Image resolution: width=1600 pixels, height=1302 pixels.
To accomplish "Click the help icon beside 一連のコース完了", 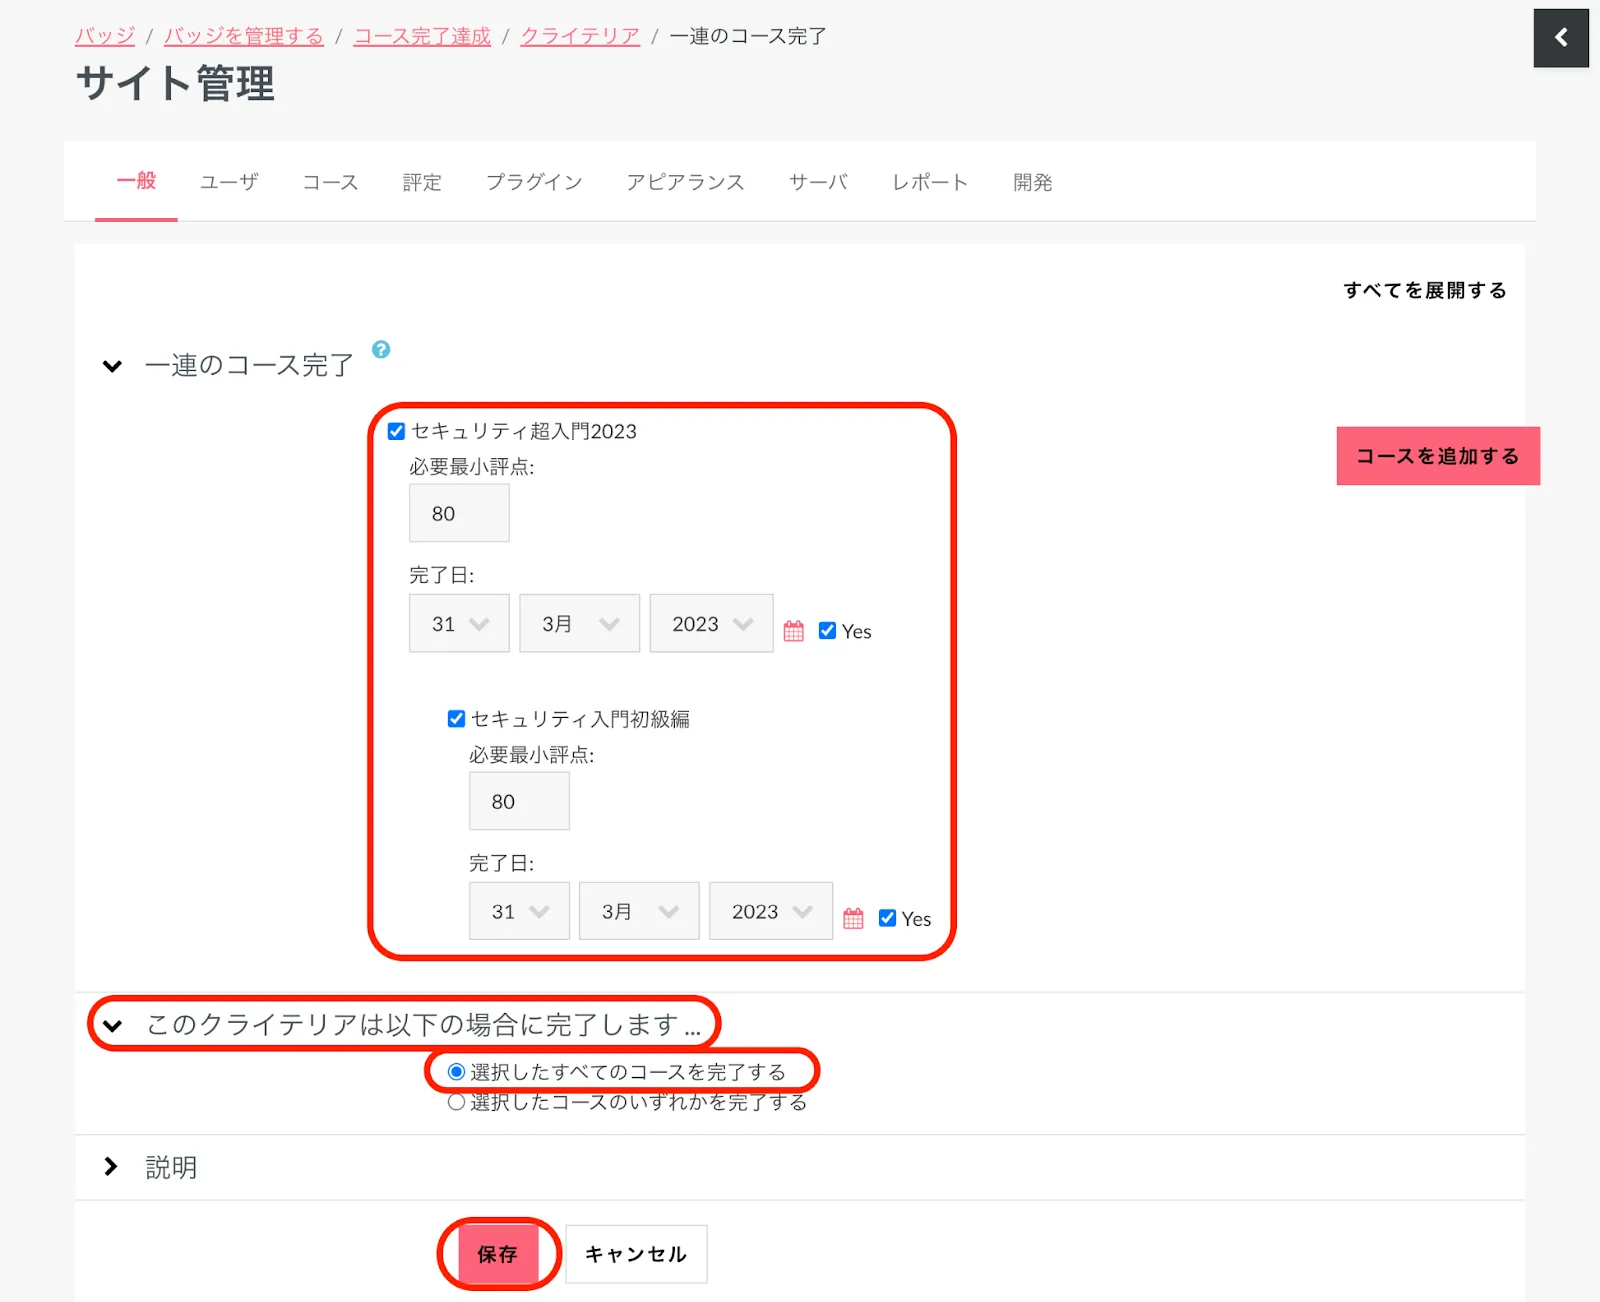I will (x=381, y=350).
